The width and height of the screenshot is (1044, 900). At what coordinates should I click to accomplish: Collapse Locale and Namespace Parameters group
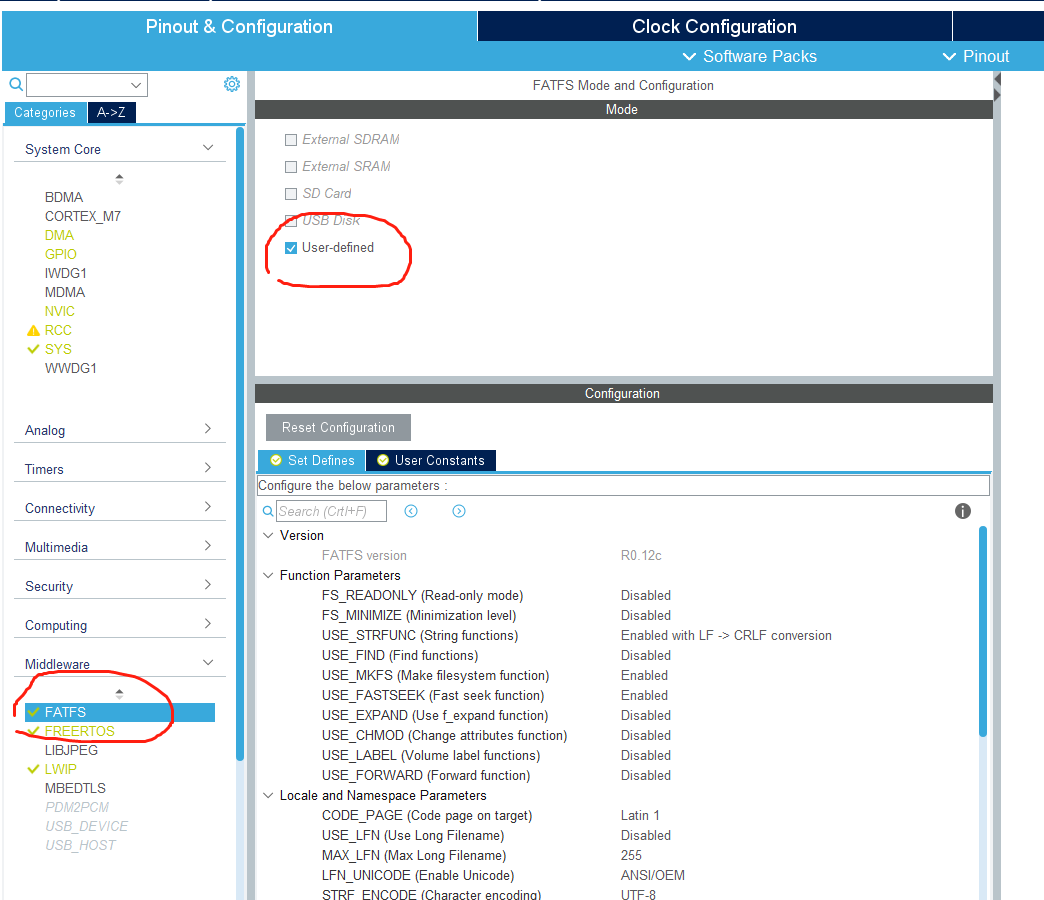click(268, 795)
